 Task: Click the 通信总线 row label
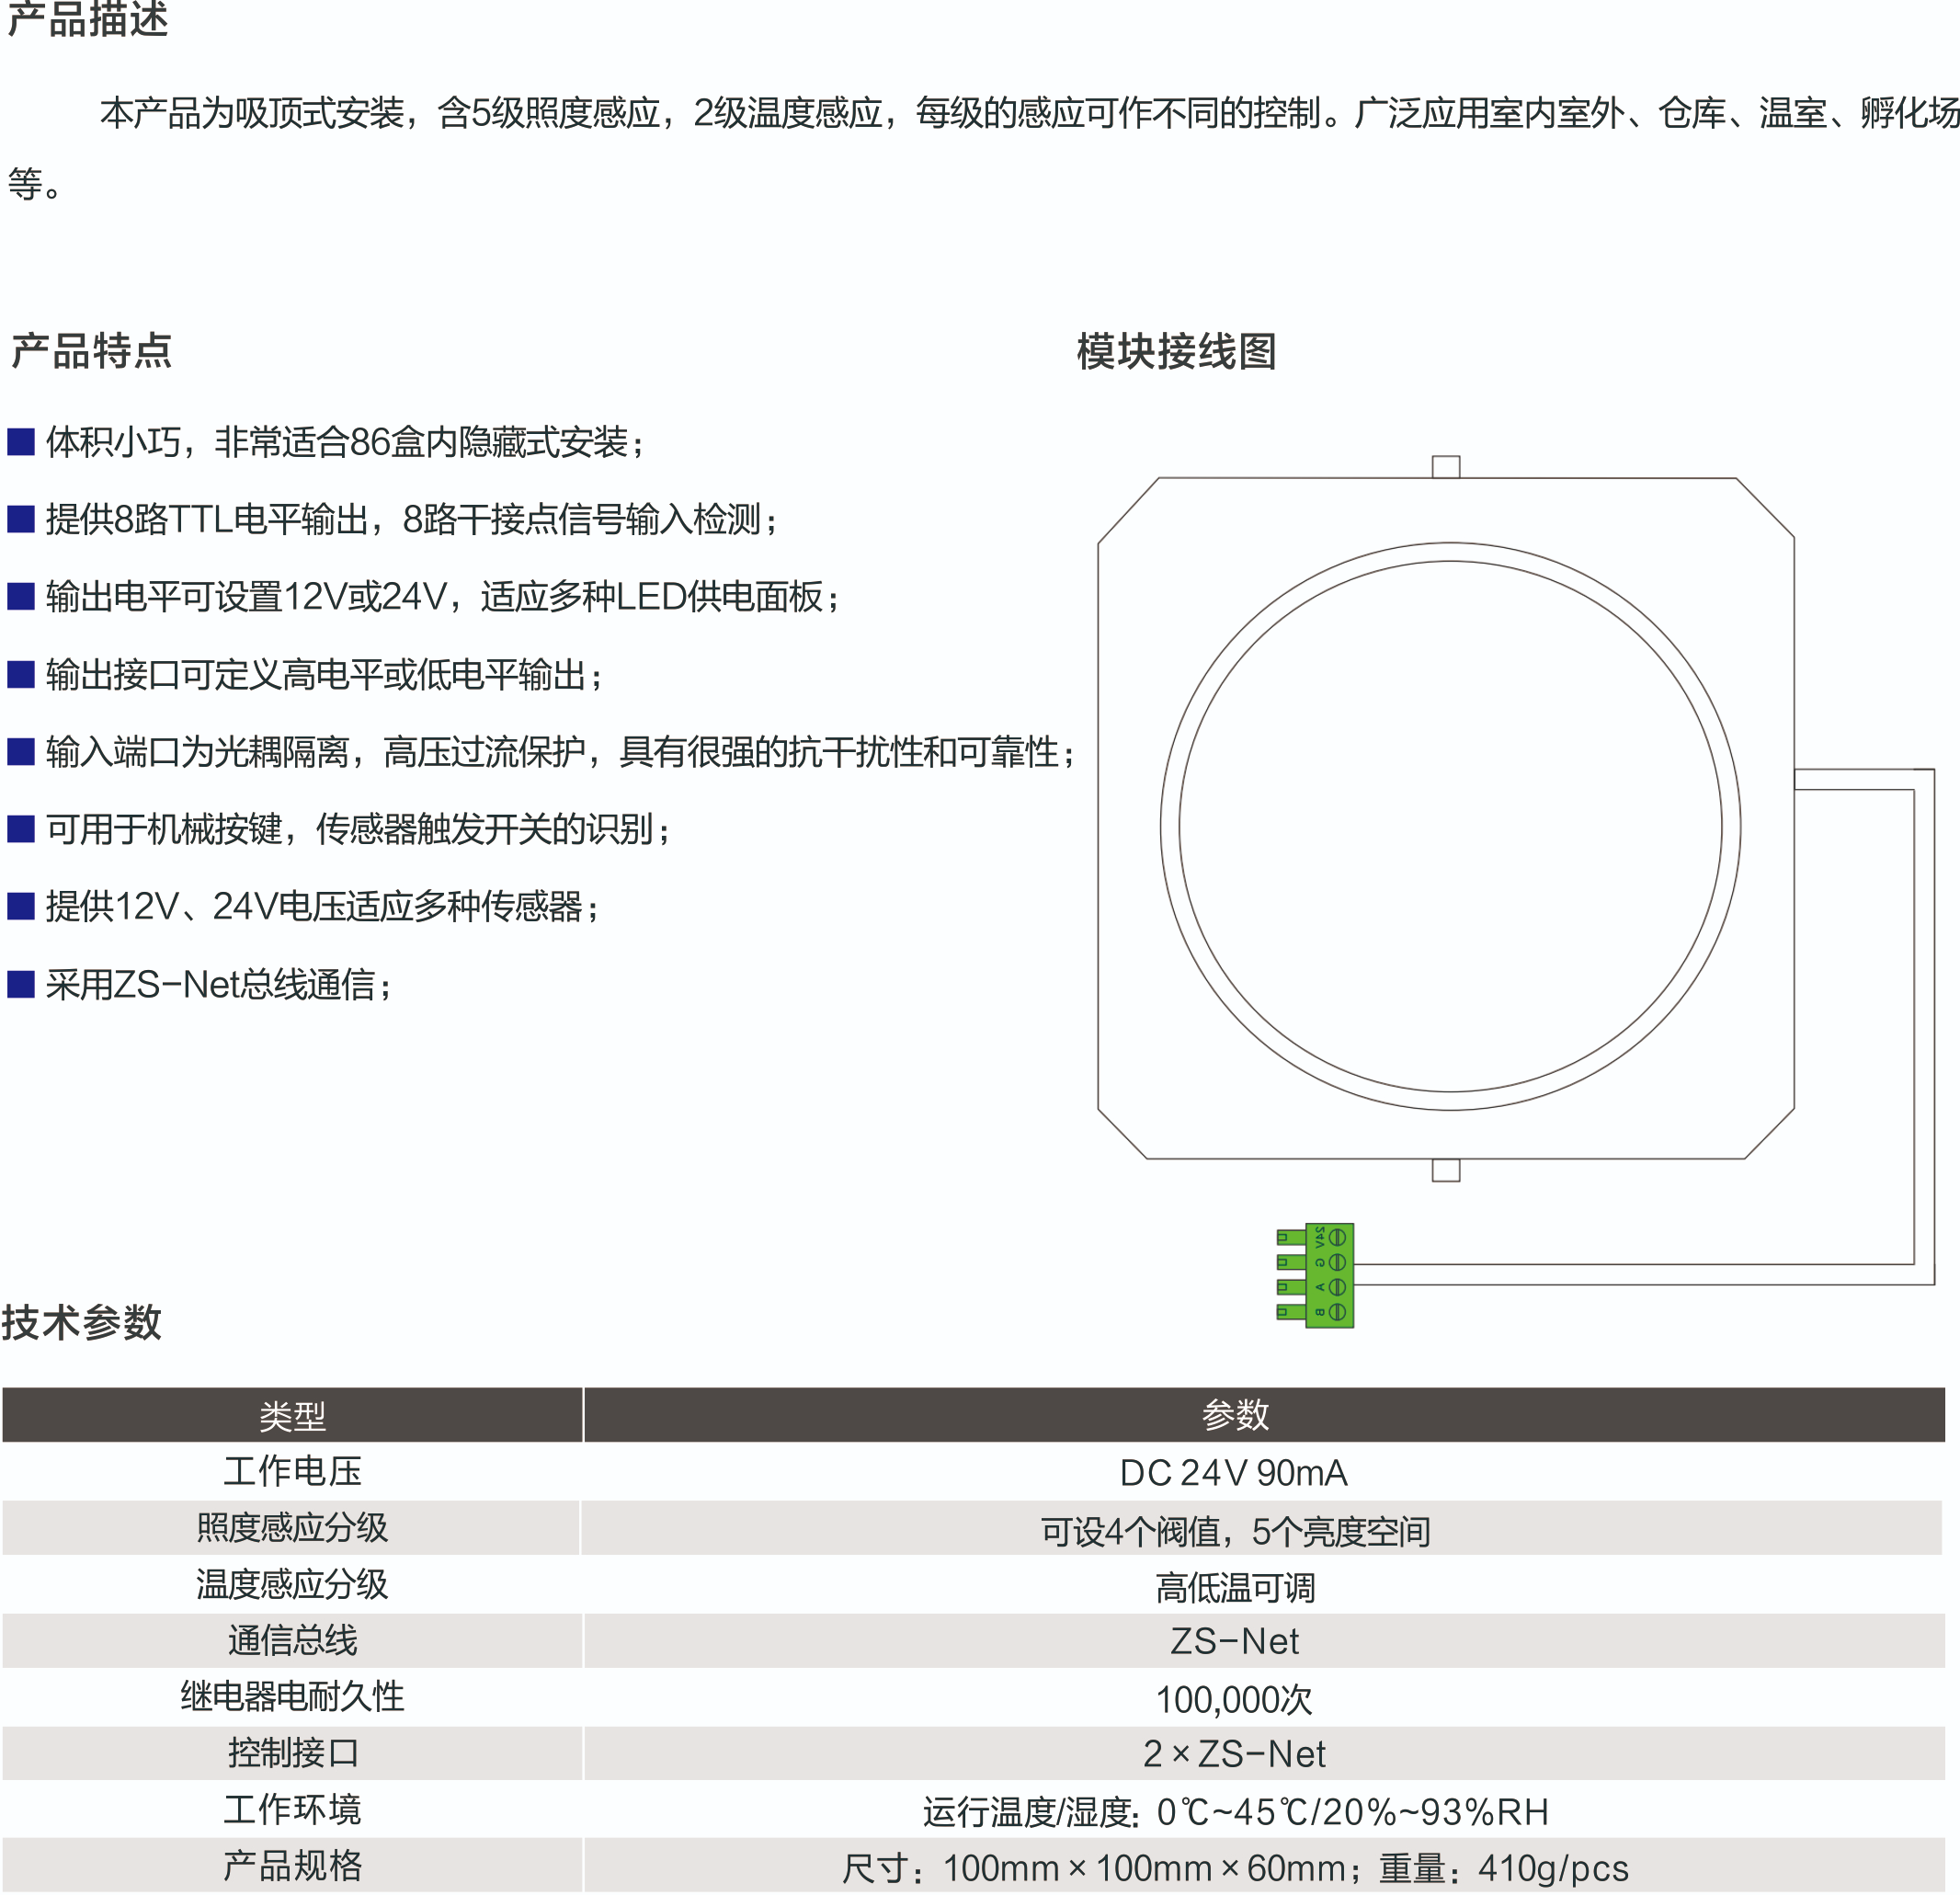(292, 1640)
